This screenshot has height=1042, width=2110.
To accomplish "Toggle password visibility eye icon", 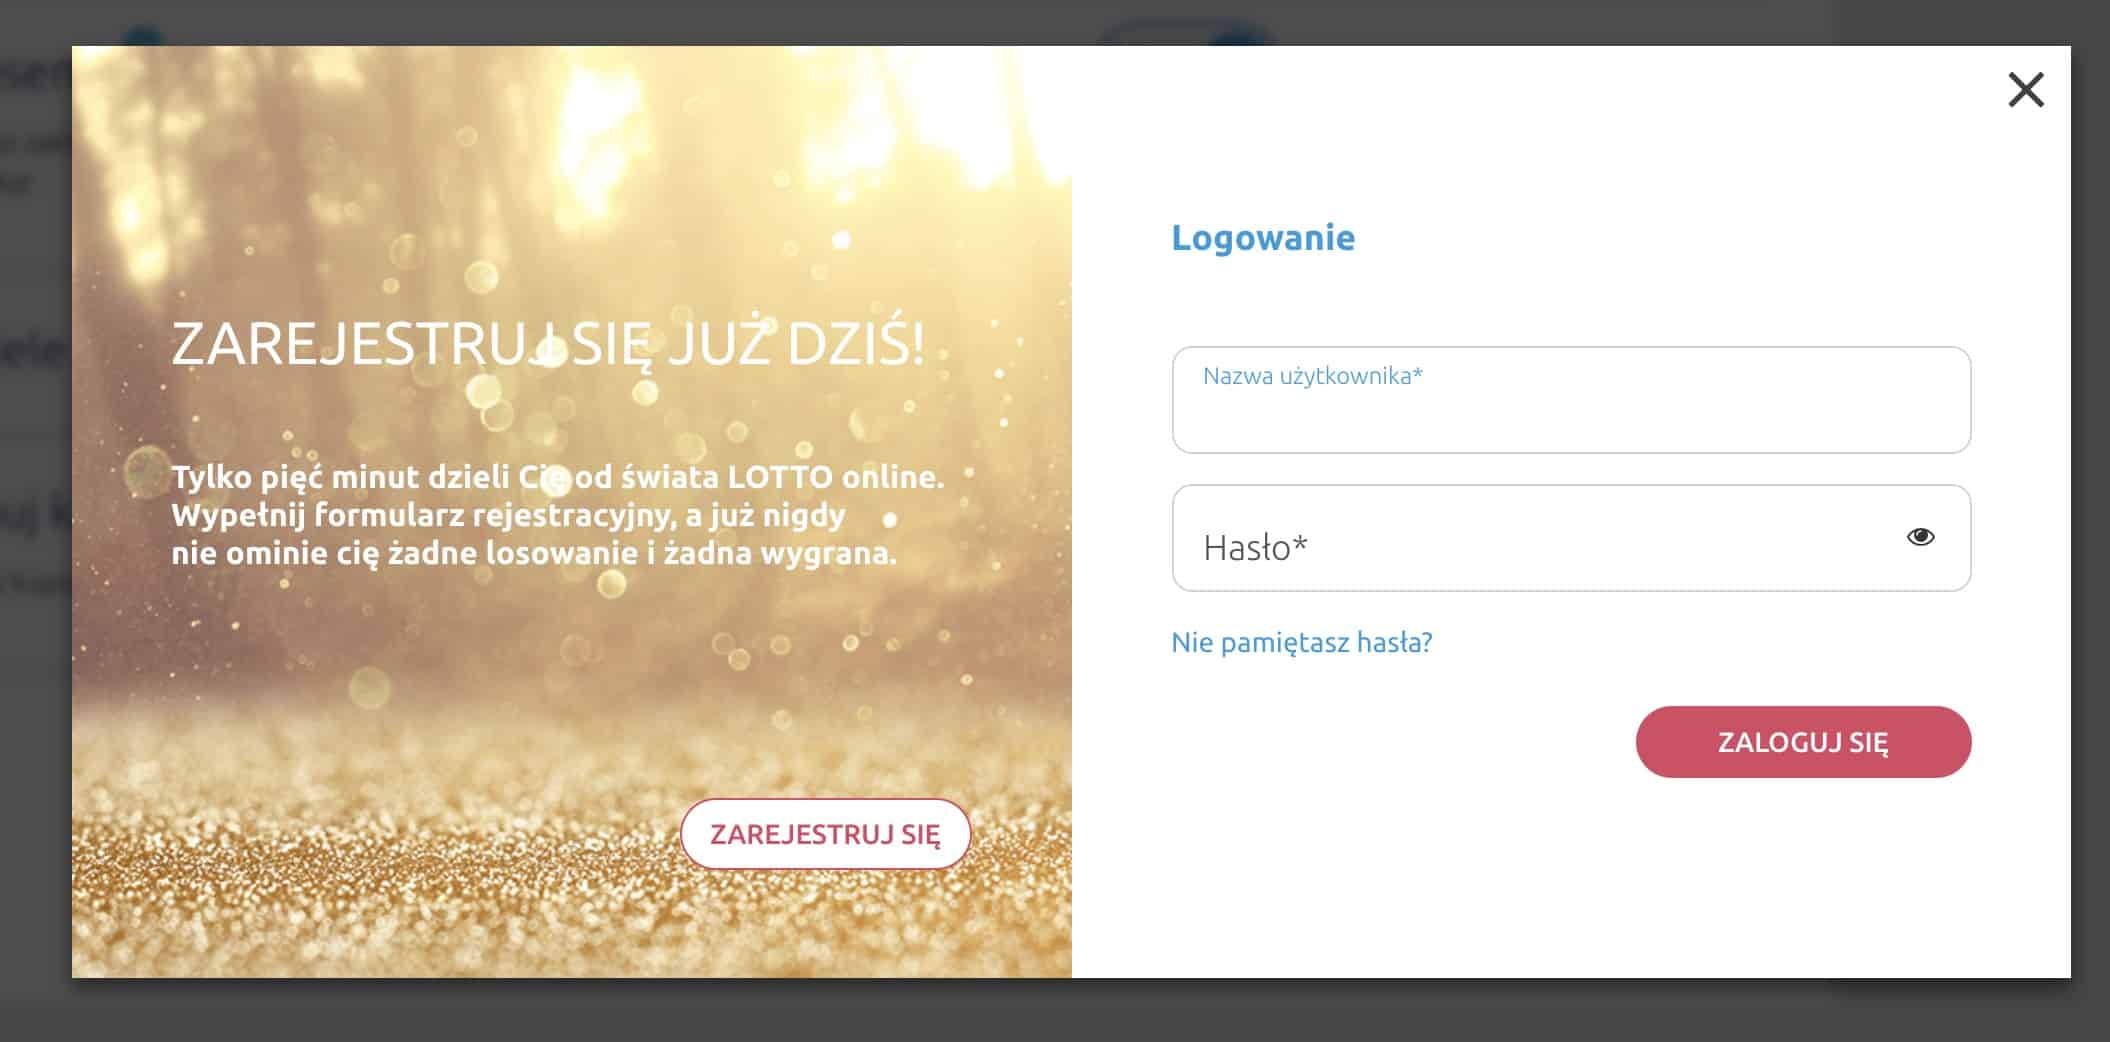I will [x=1920, y=537].
